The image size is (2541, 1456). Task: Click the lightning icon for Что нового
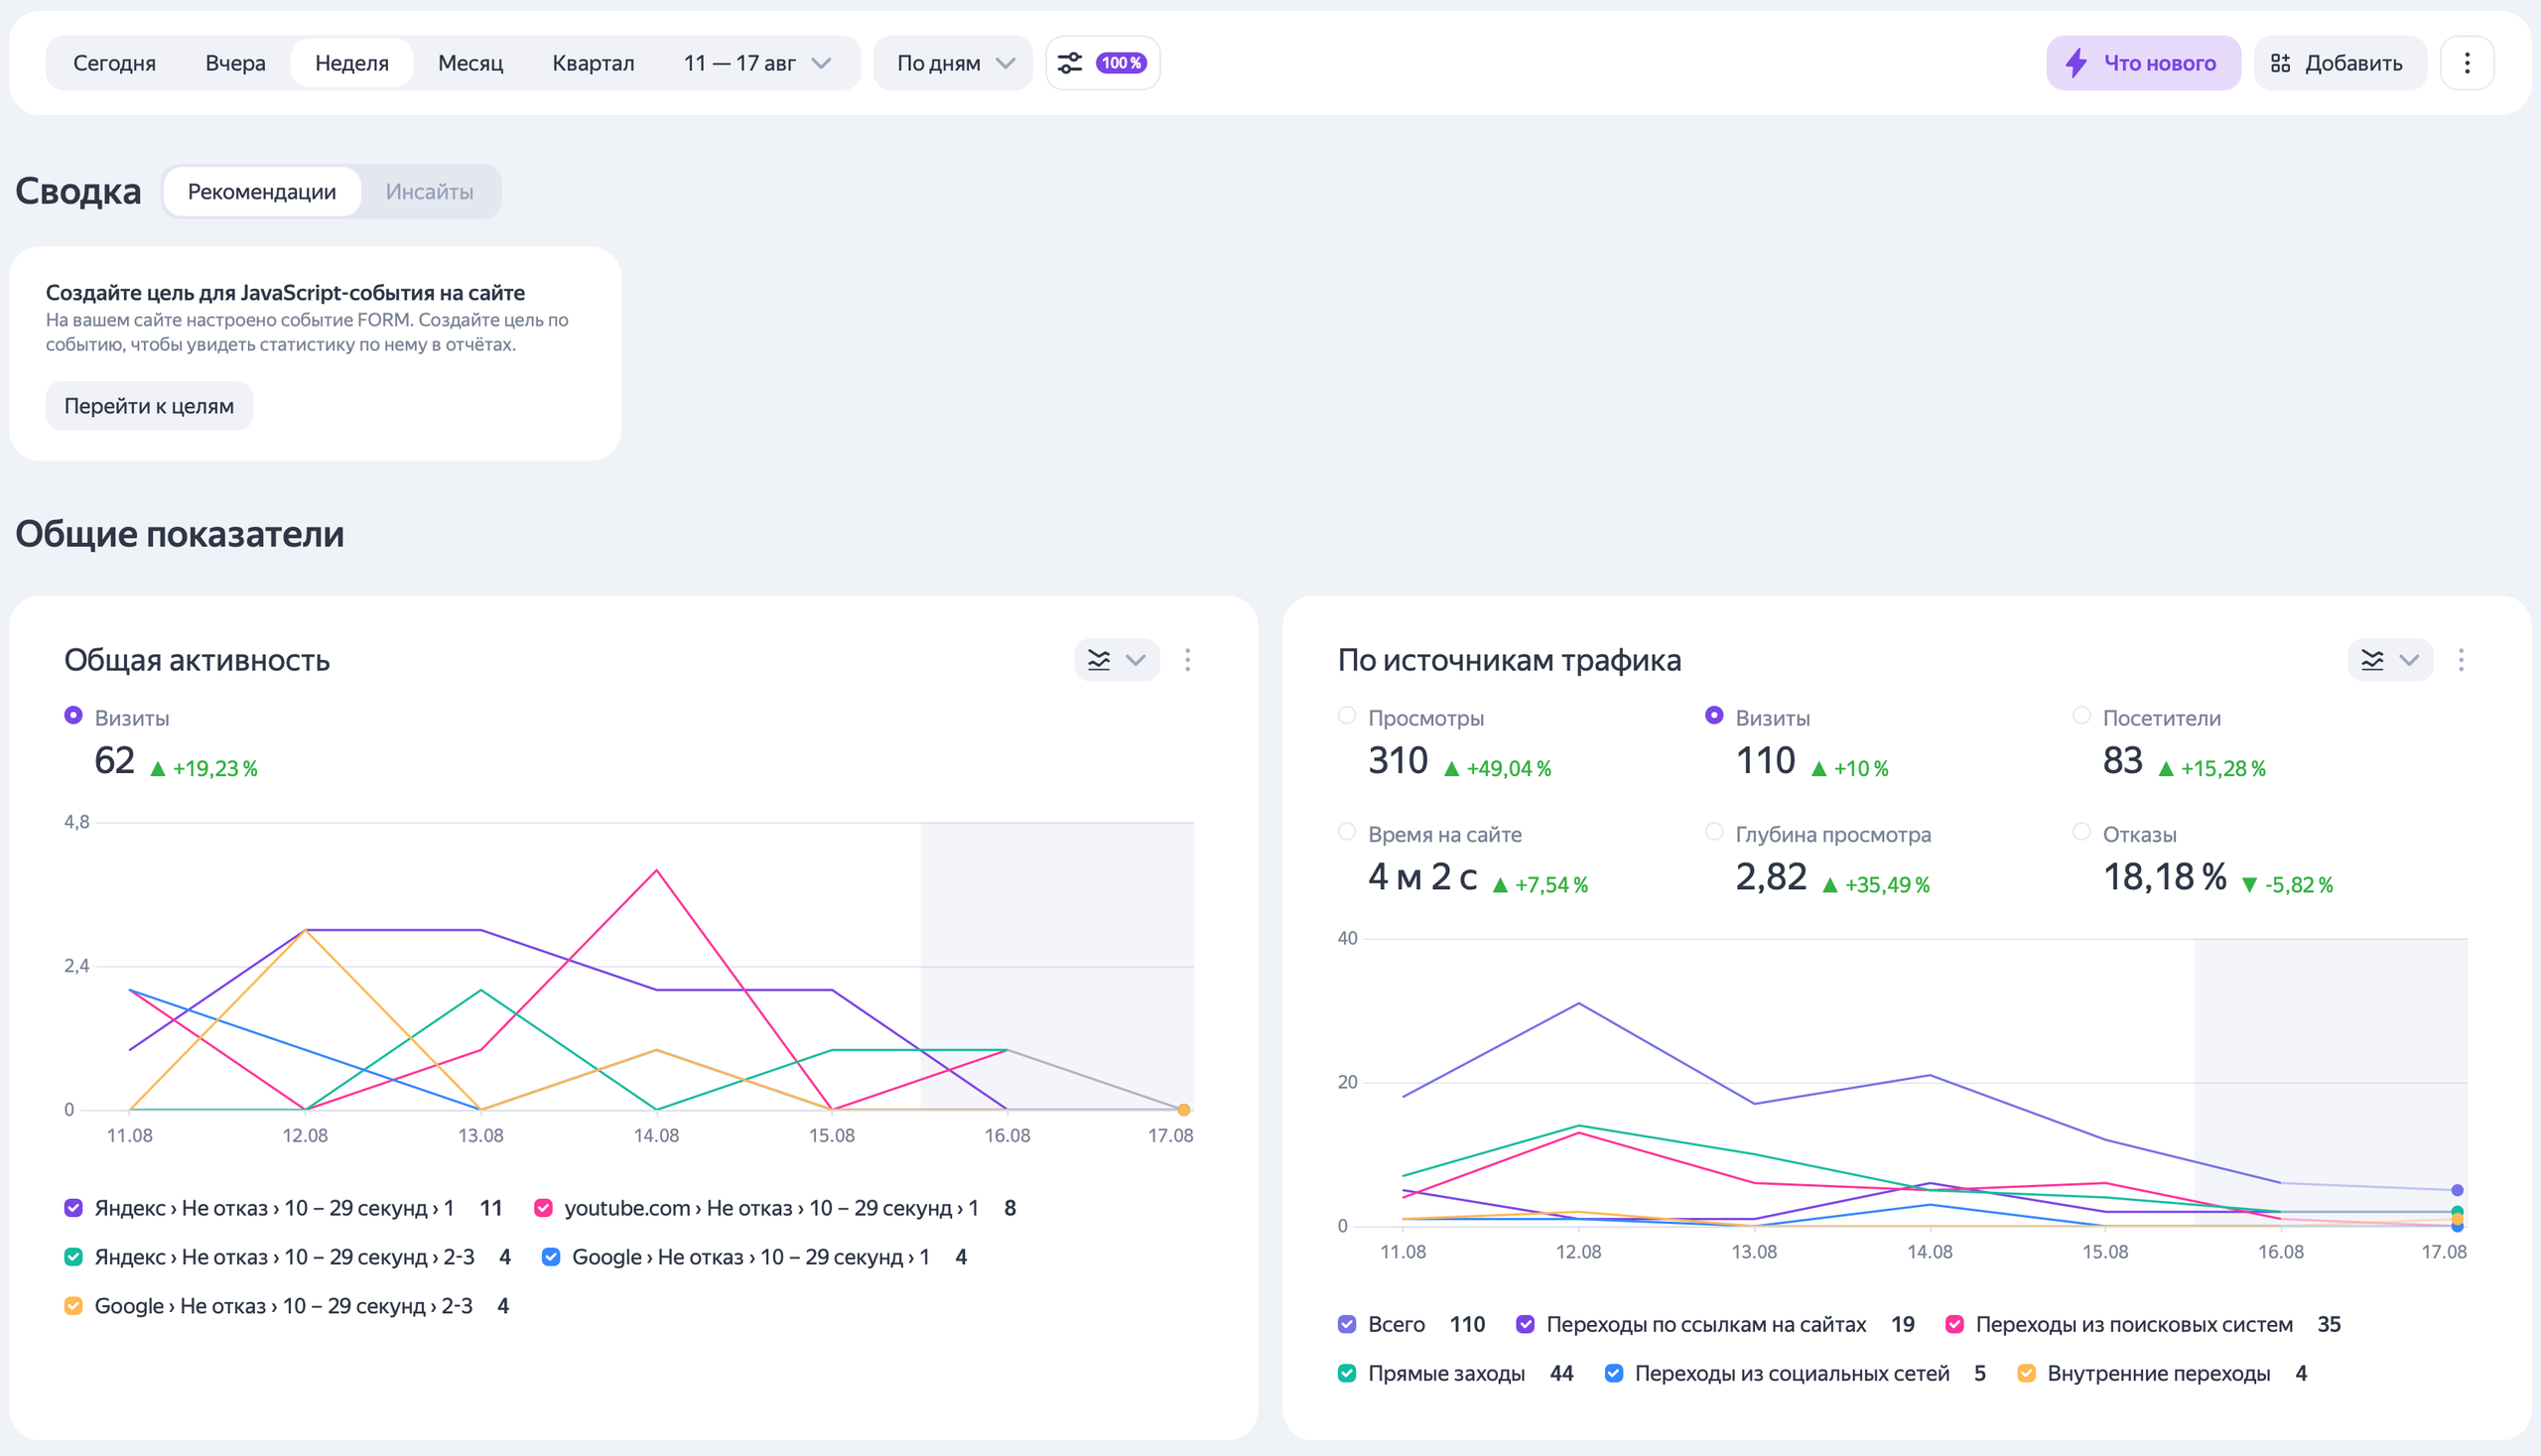click(x=2077, y=63)
